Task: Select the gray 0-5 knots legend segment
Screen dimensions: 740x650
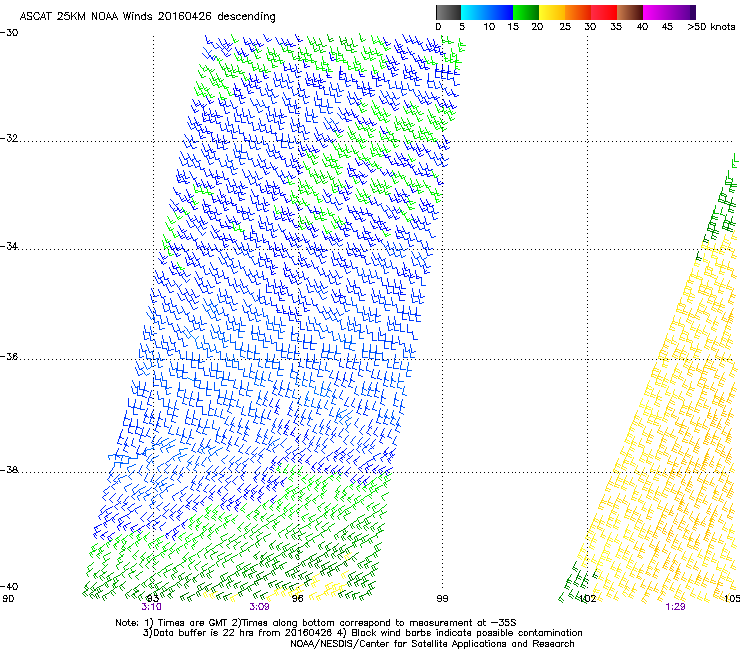Action: [448, 12]
